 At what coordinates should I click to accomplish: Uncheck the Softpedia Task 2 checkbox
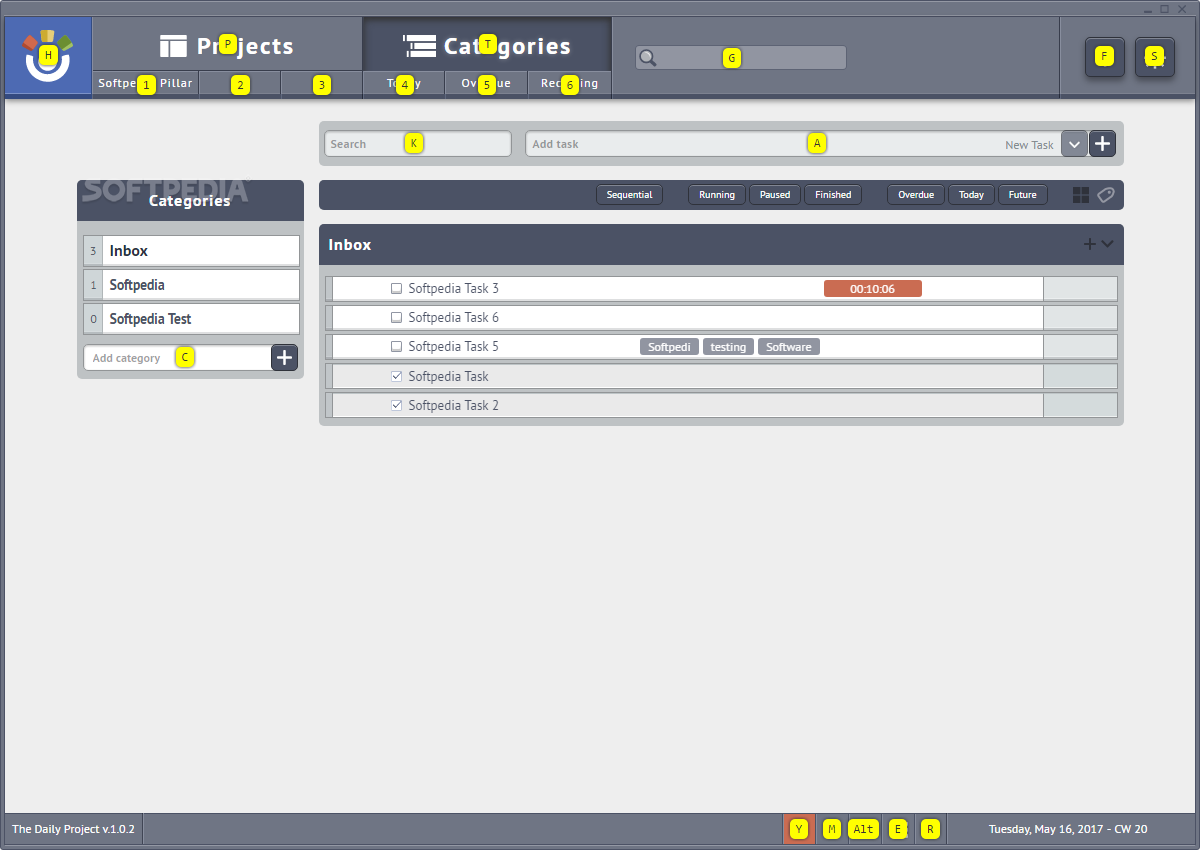(x=396, y=405)
